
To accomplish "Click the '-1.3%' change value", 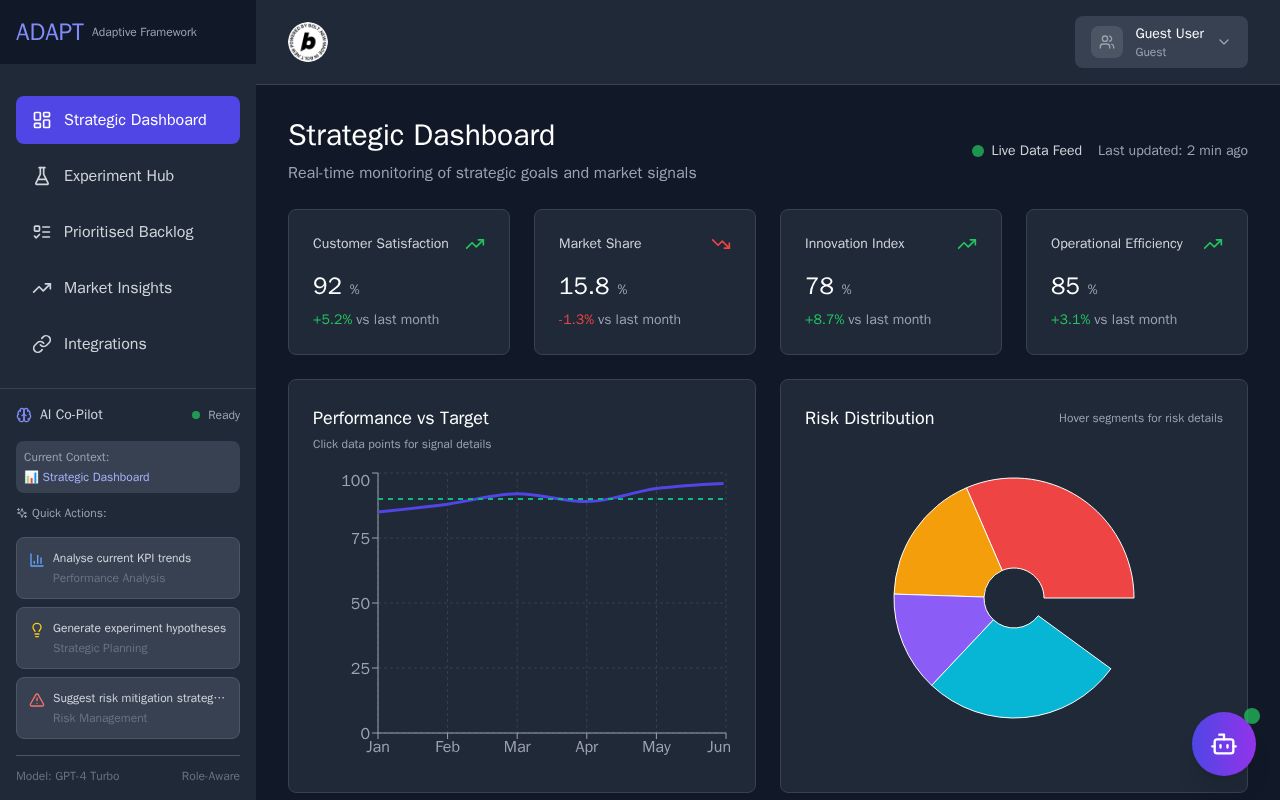I will [576, 320].
